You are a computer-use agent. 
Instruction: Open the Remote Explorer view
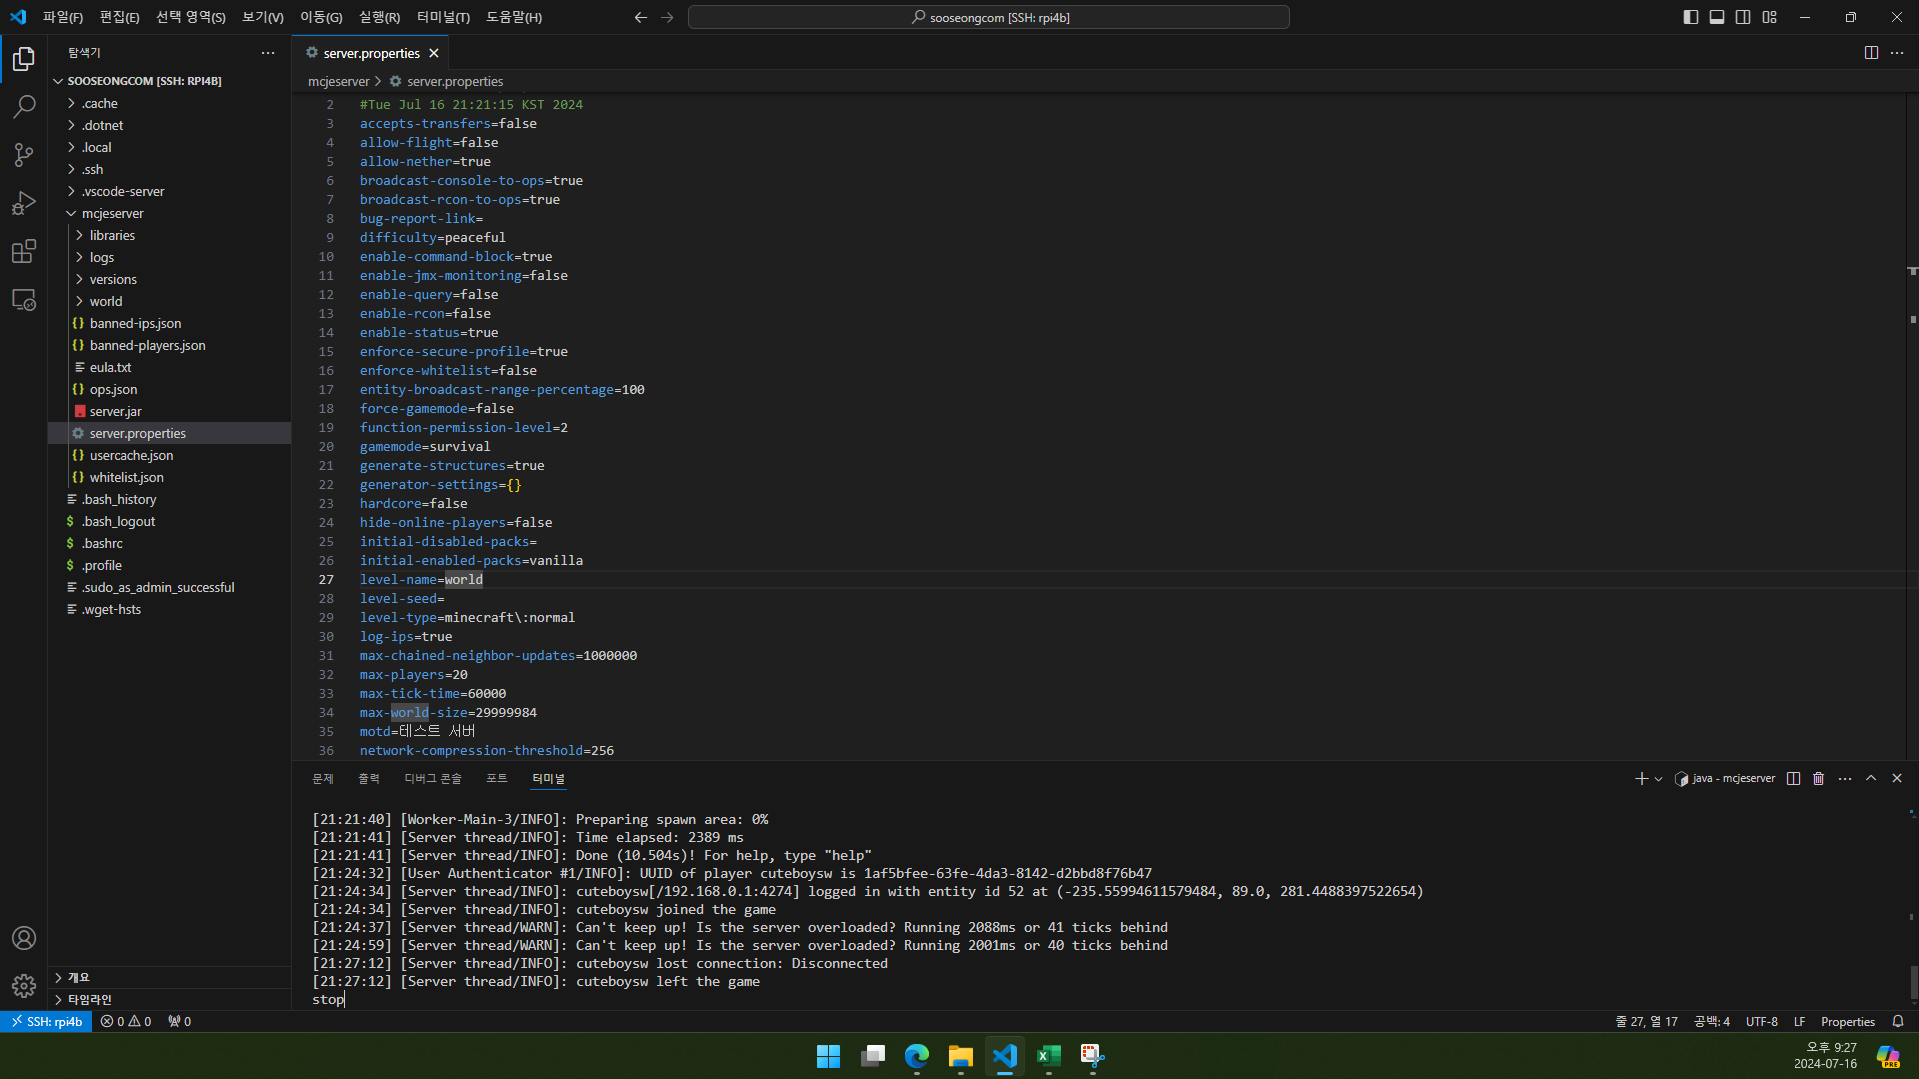point(24,299)
